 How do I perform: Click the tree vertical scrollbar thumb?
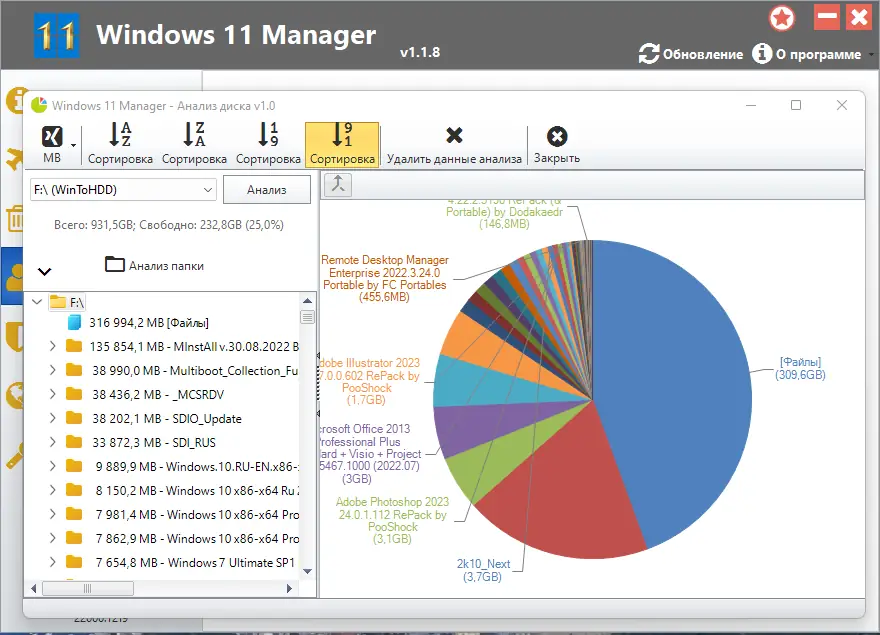[307, 317]
